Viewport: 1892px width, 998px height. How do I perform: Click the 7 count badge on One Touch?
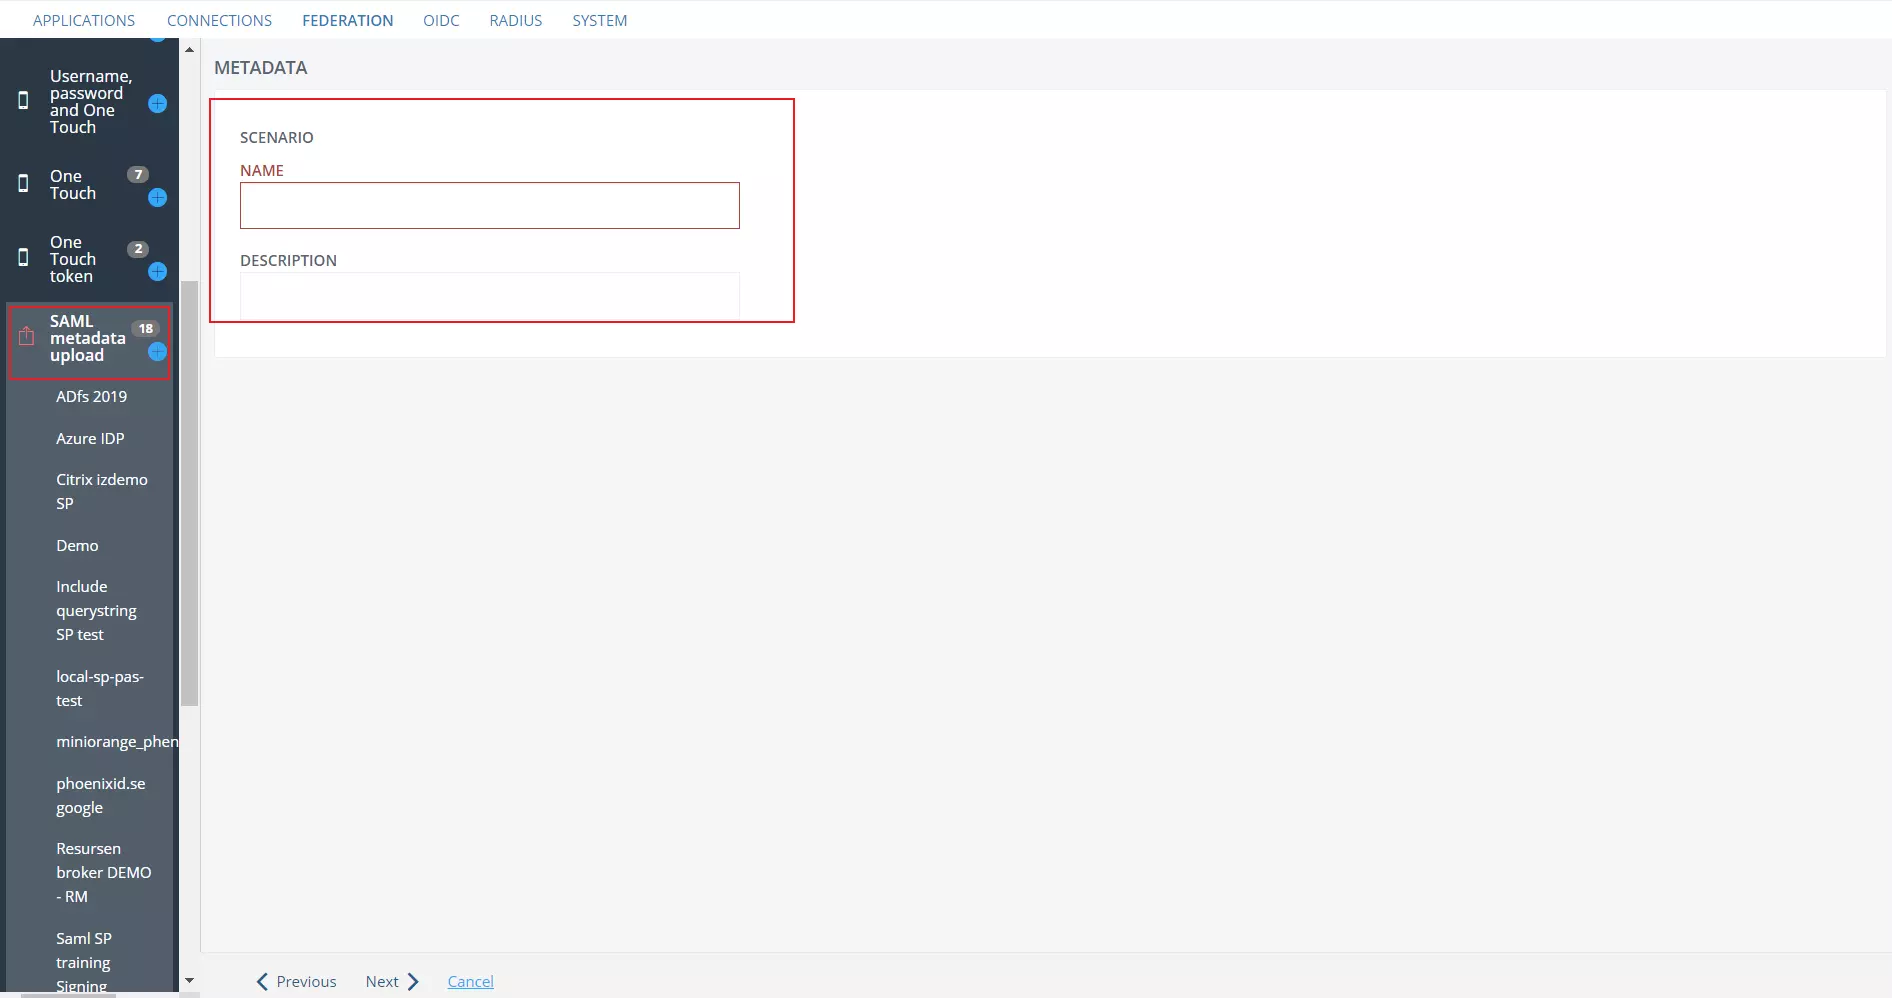(138, 174)
